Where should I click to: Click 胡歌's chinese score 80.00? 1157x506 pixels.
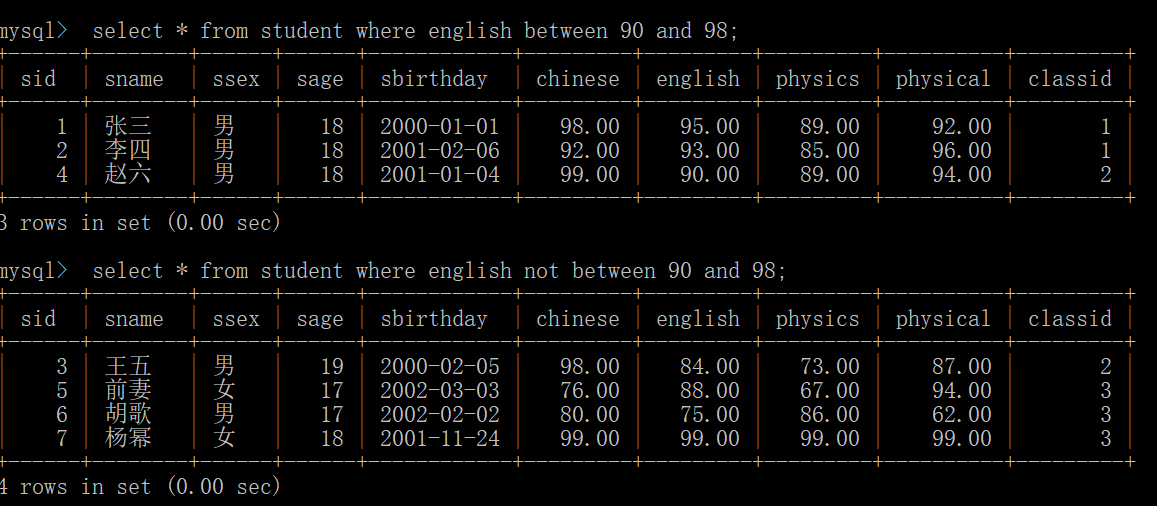tap(590, 414)
